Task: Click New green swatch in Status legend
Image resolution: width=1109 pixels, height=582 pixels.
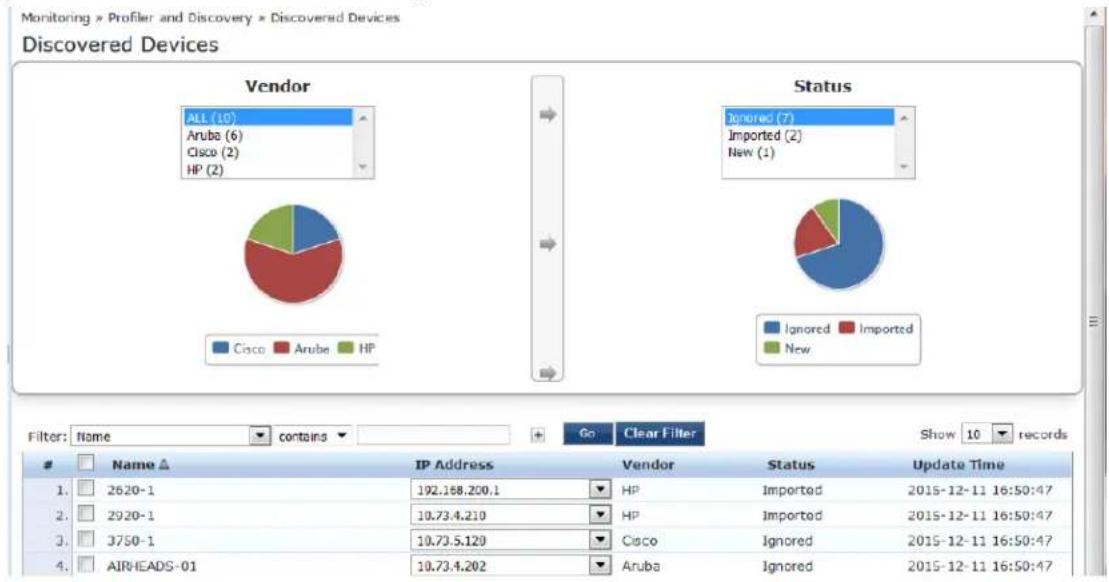Action: click(772, 348)
